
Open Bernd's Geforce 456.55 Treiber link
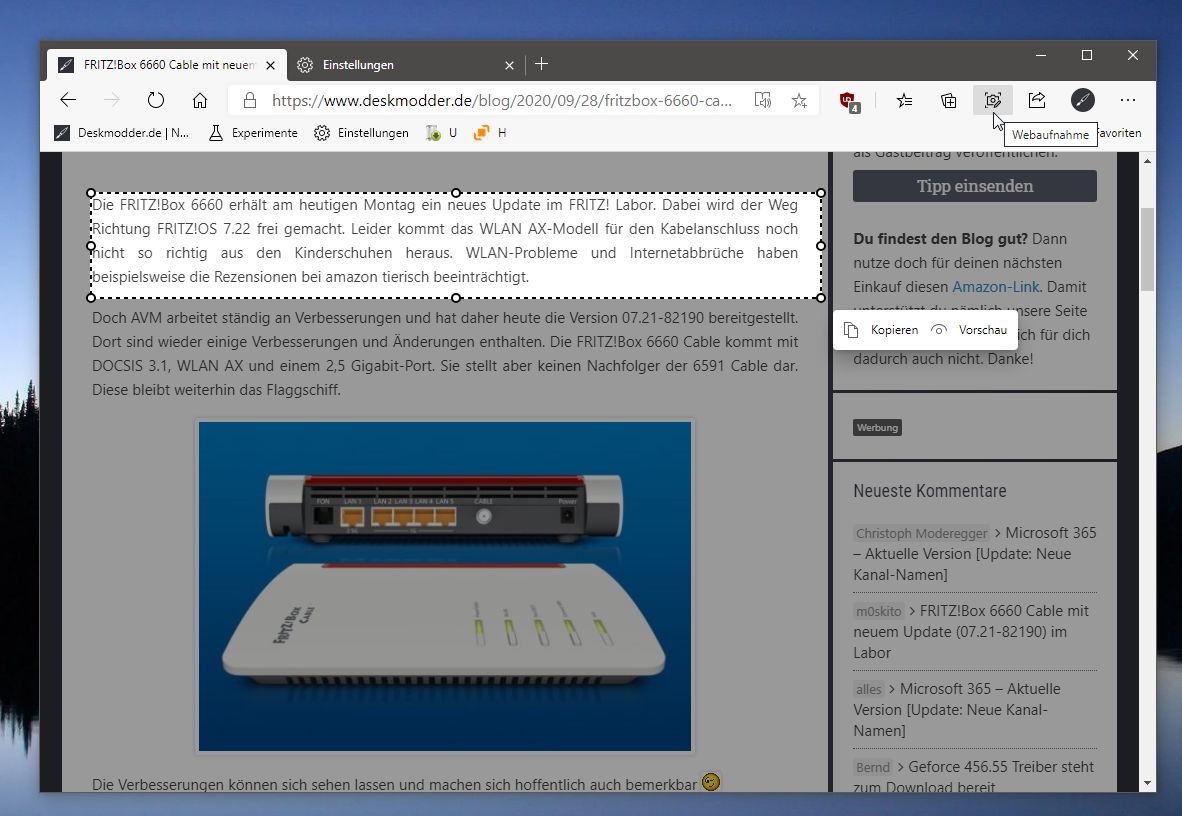973,777
